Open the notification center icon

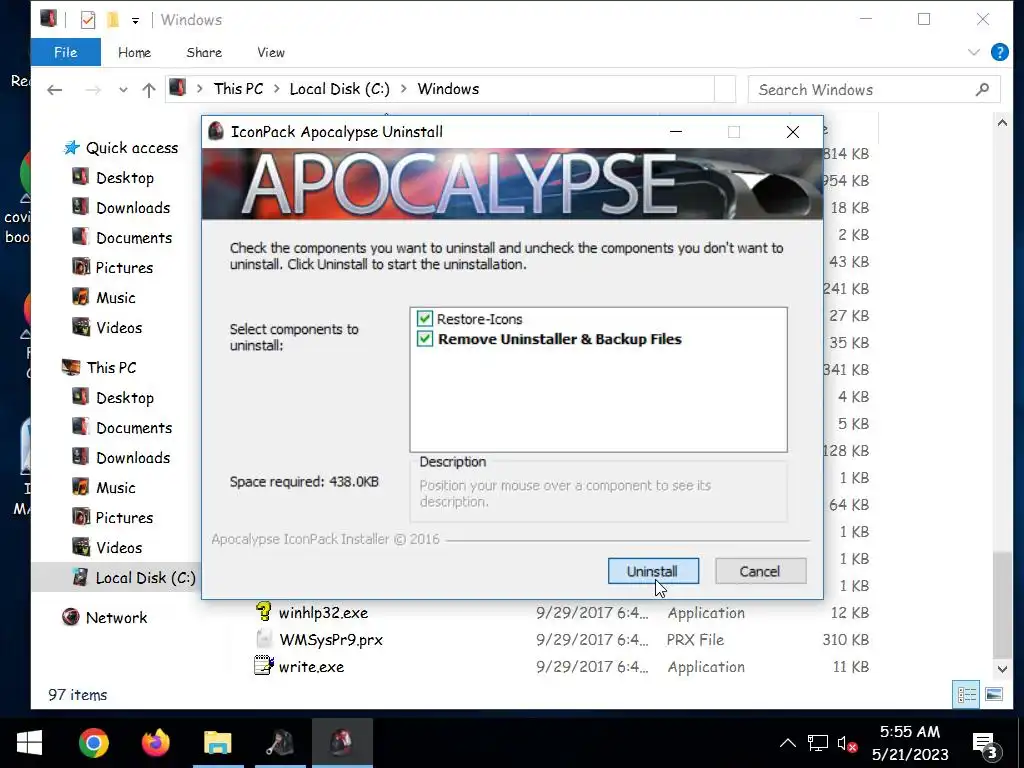[x=984, y=744]
